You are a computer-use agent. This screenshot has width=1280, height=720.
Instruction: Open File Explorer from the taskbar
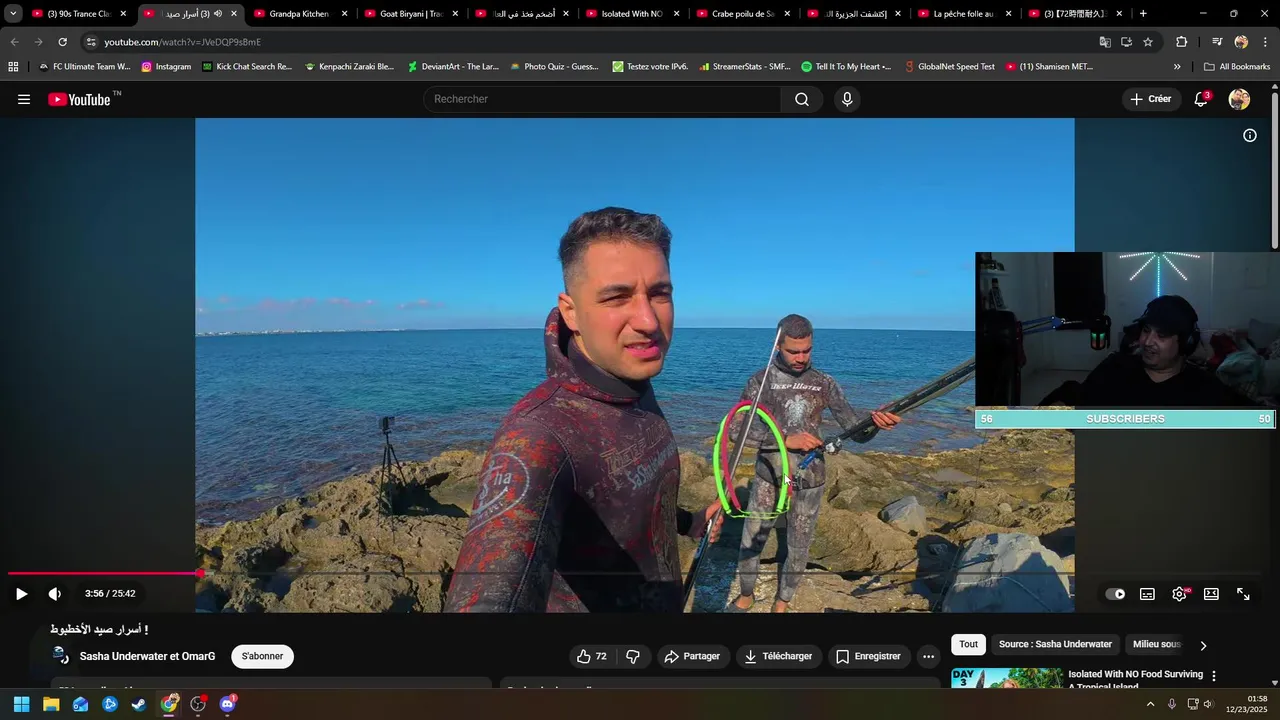pyautogui.click(x=51, y=704)
